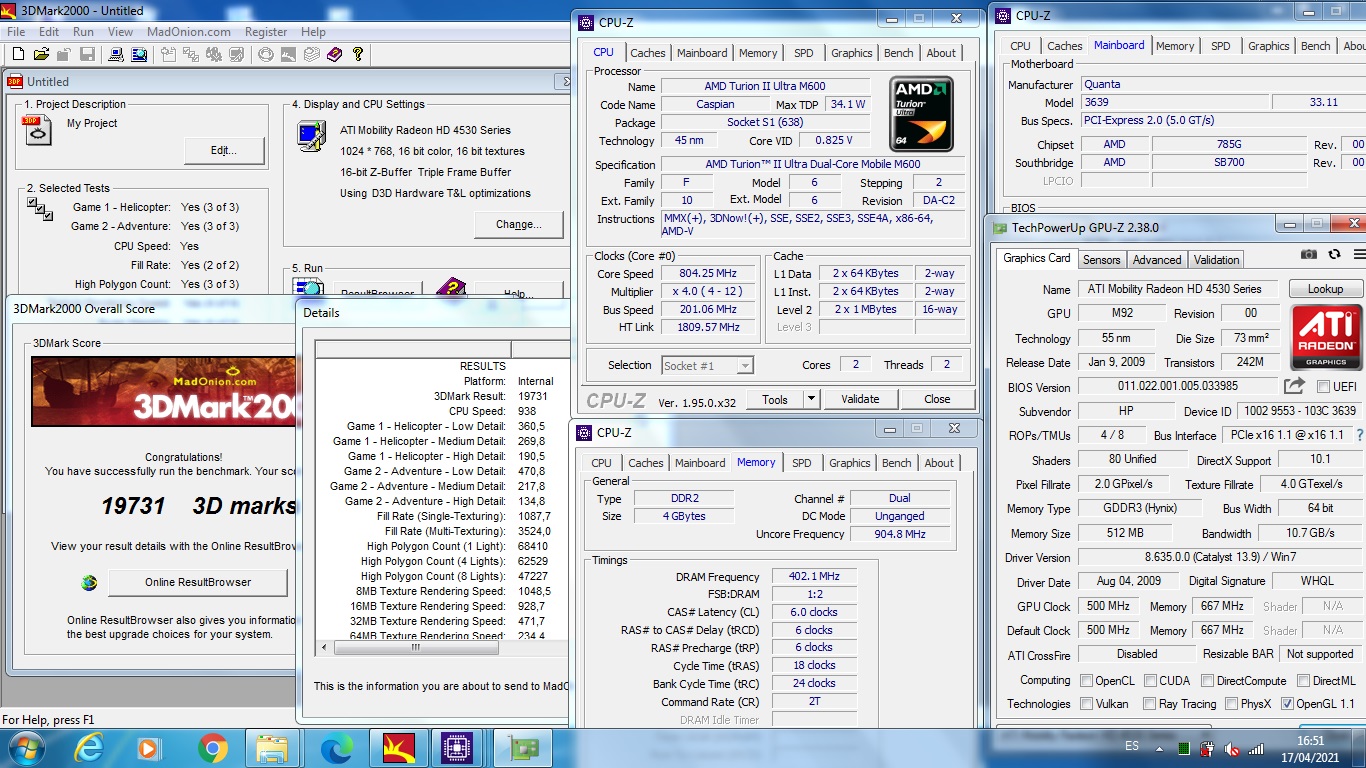Click GPU-Z screenshot camera icon
Image resolution: width=1366 pixels, height=768 pixels.
coord(1309,255)
